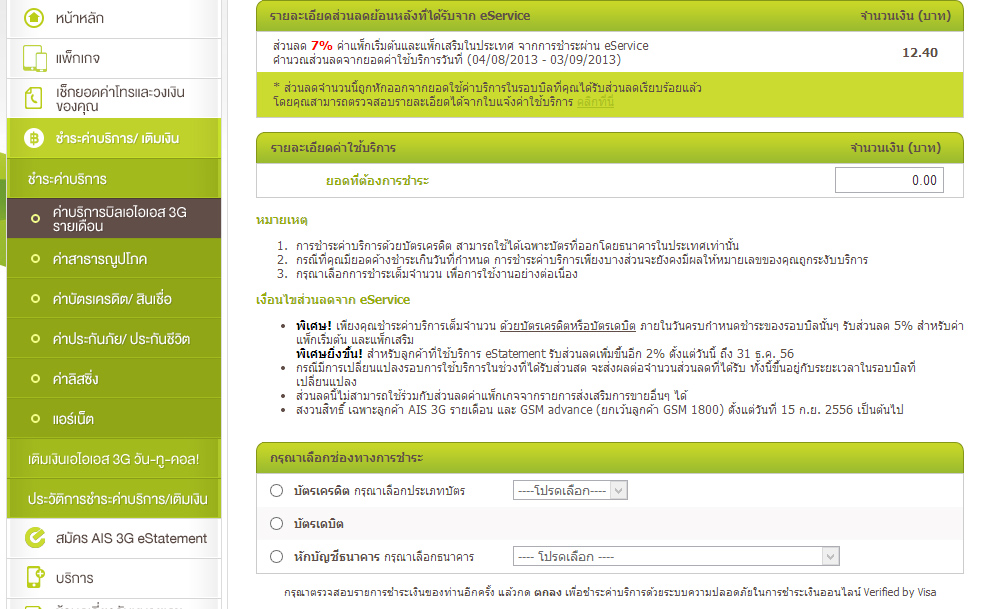Select the ชำระค่าบริการ submenu header
This screenshot has height=609, width=991.
(114, 179)
